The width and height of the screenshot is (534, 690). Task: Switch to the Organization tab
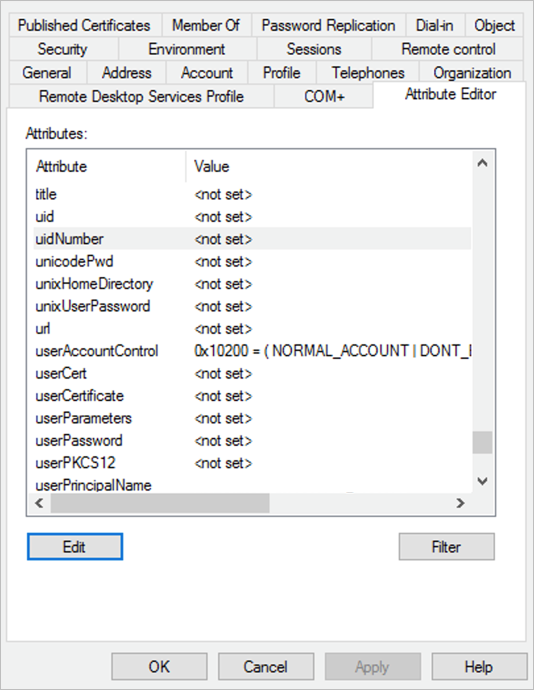(x=472, y=73)
